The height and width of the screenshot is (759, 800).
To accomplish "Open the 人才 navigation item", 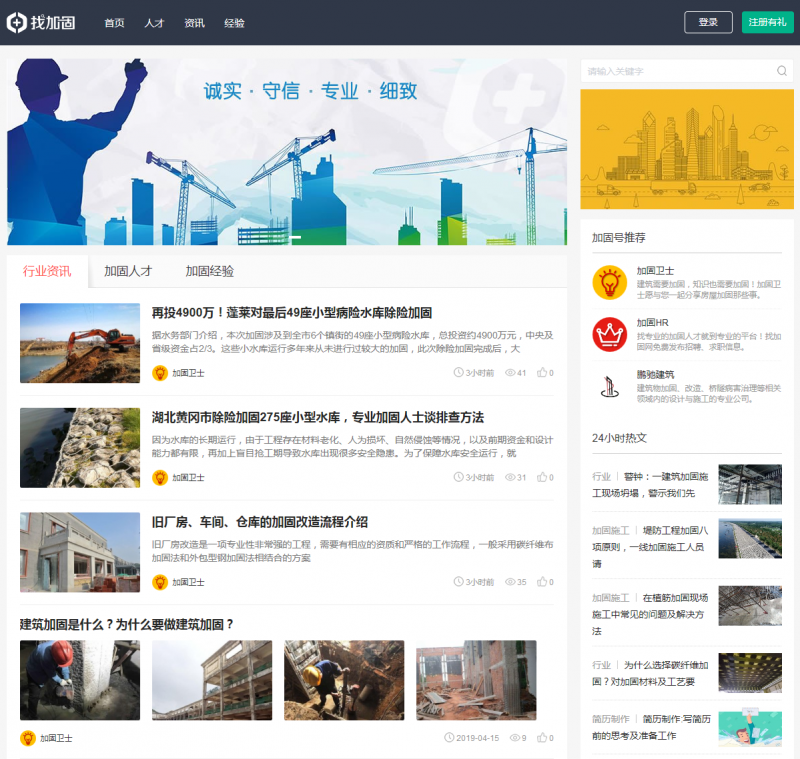I will tap(154, 23).
